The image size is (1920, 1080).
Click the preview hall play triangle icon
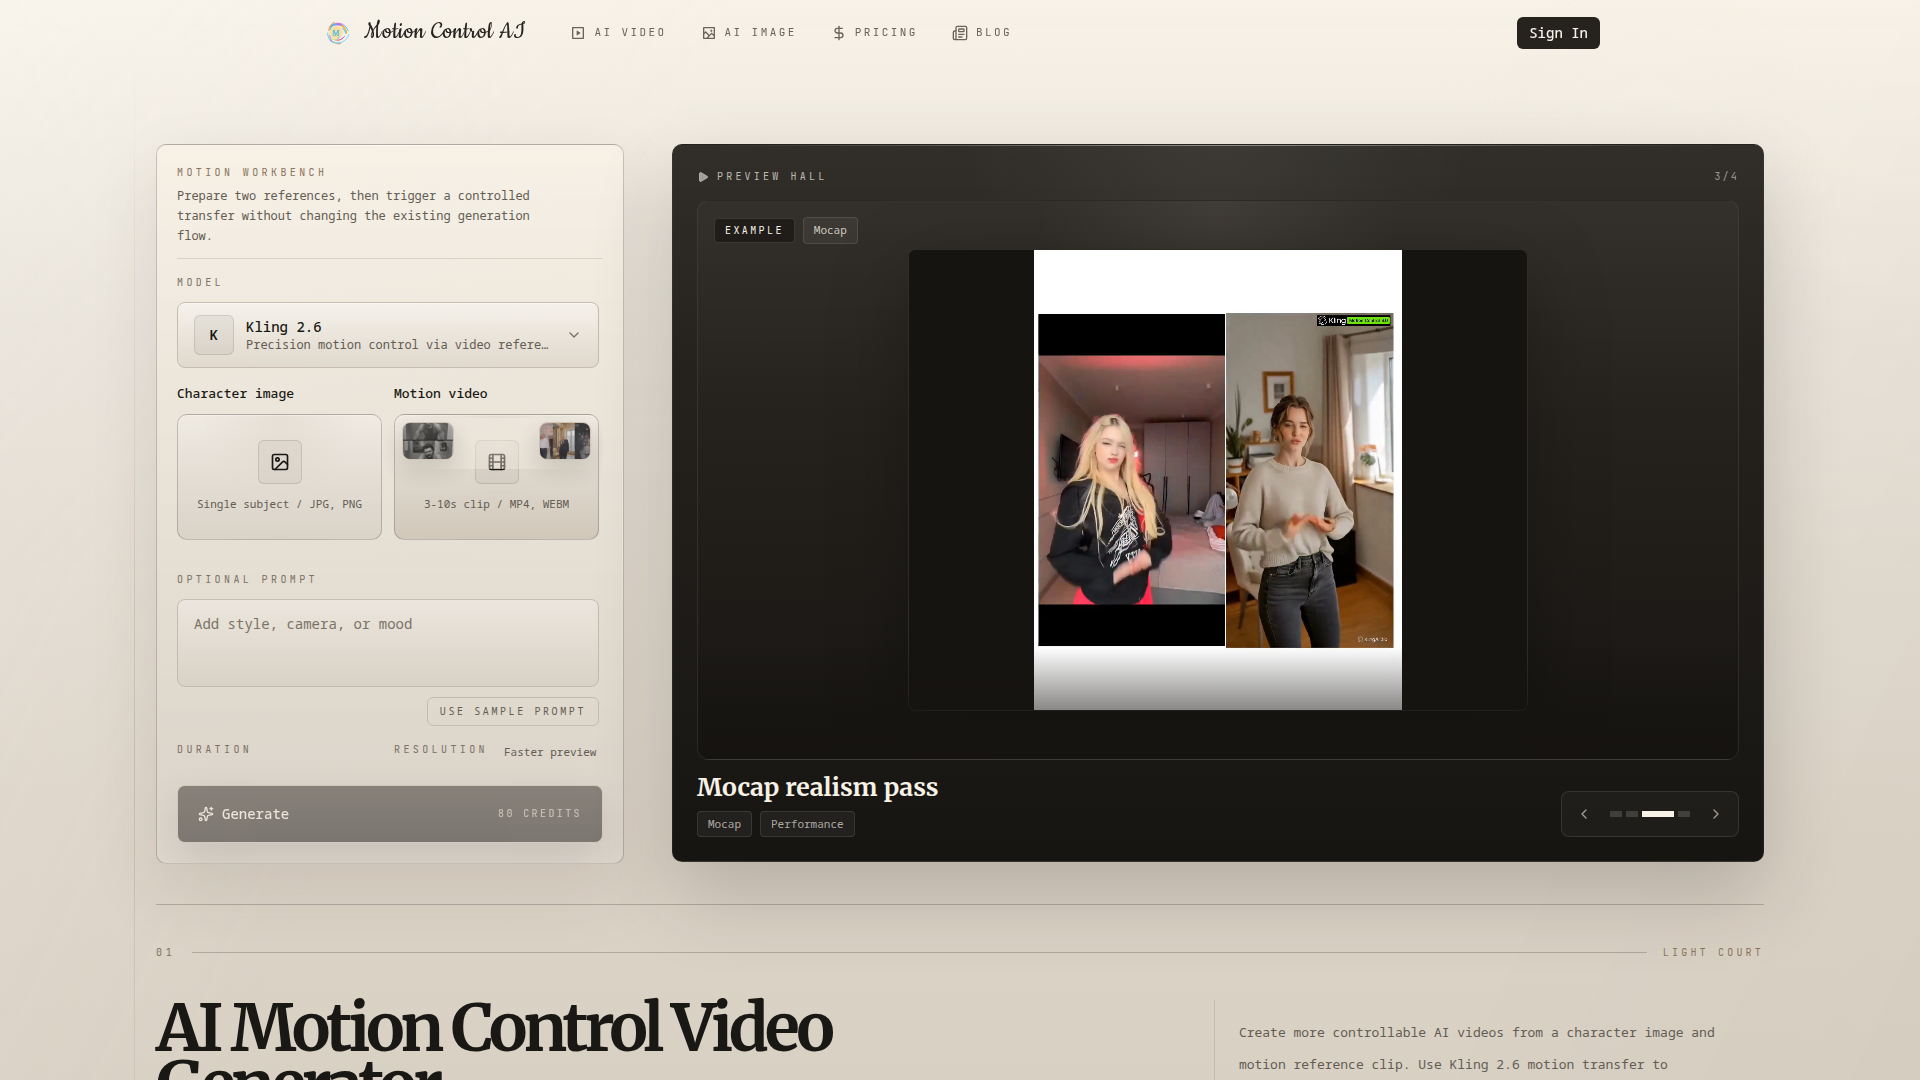click(703, 177)
